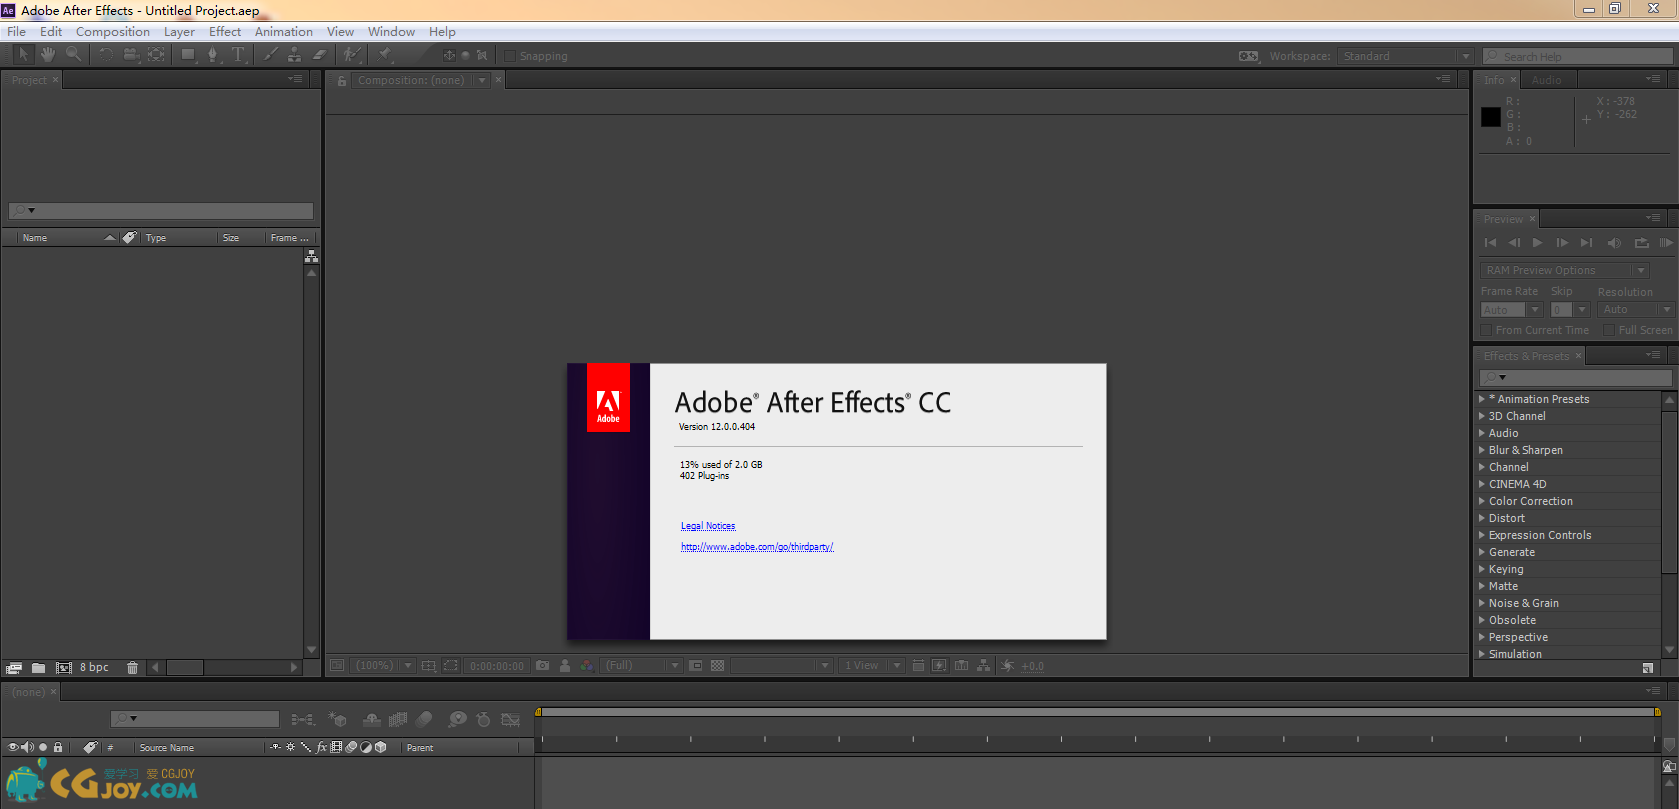This screenshot has height=809, width=1679.
Task: Open the Composition Mini-Flowchart in timeline
Action: pyautogui.click(x=302, y=719)
